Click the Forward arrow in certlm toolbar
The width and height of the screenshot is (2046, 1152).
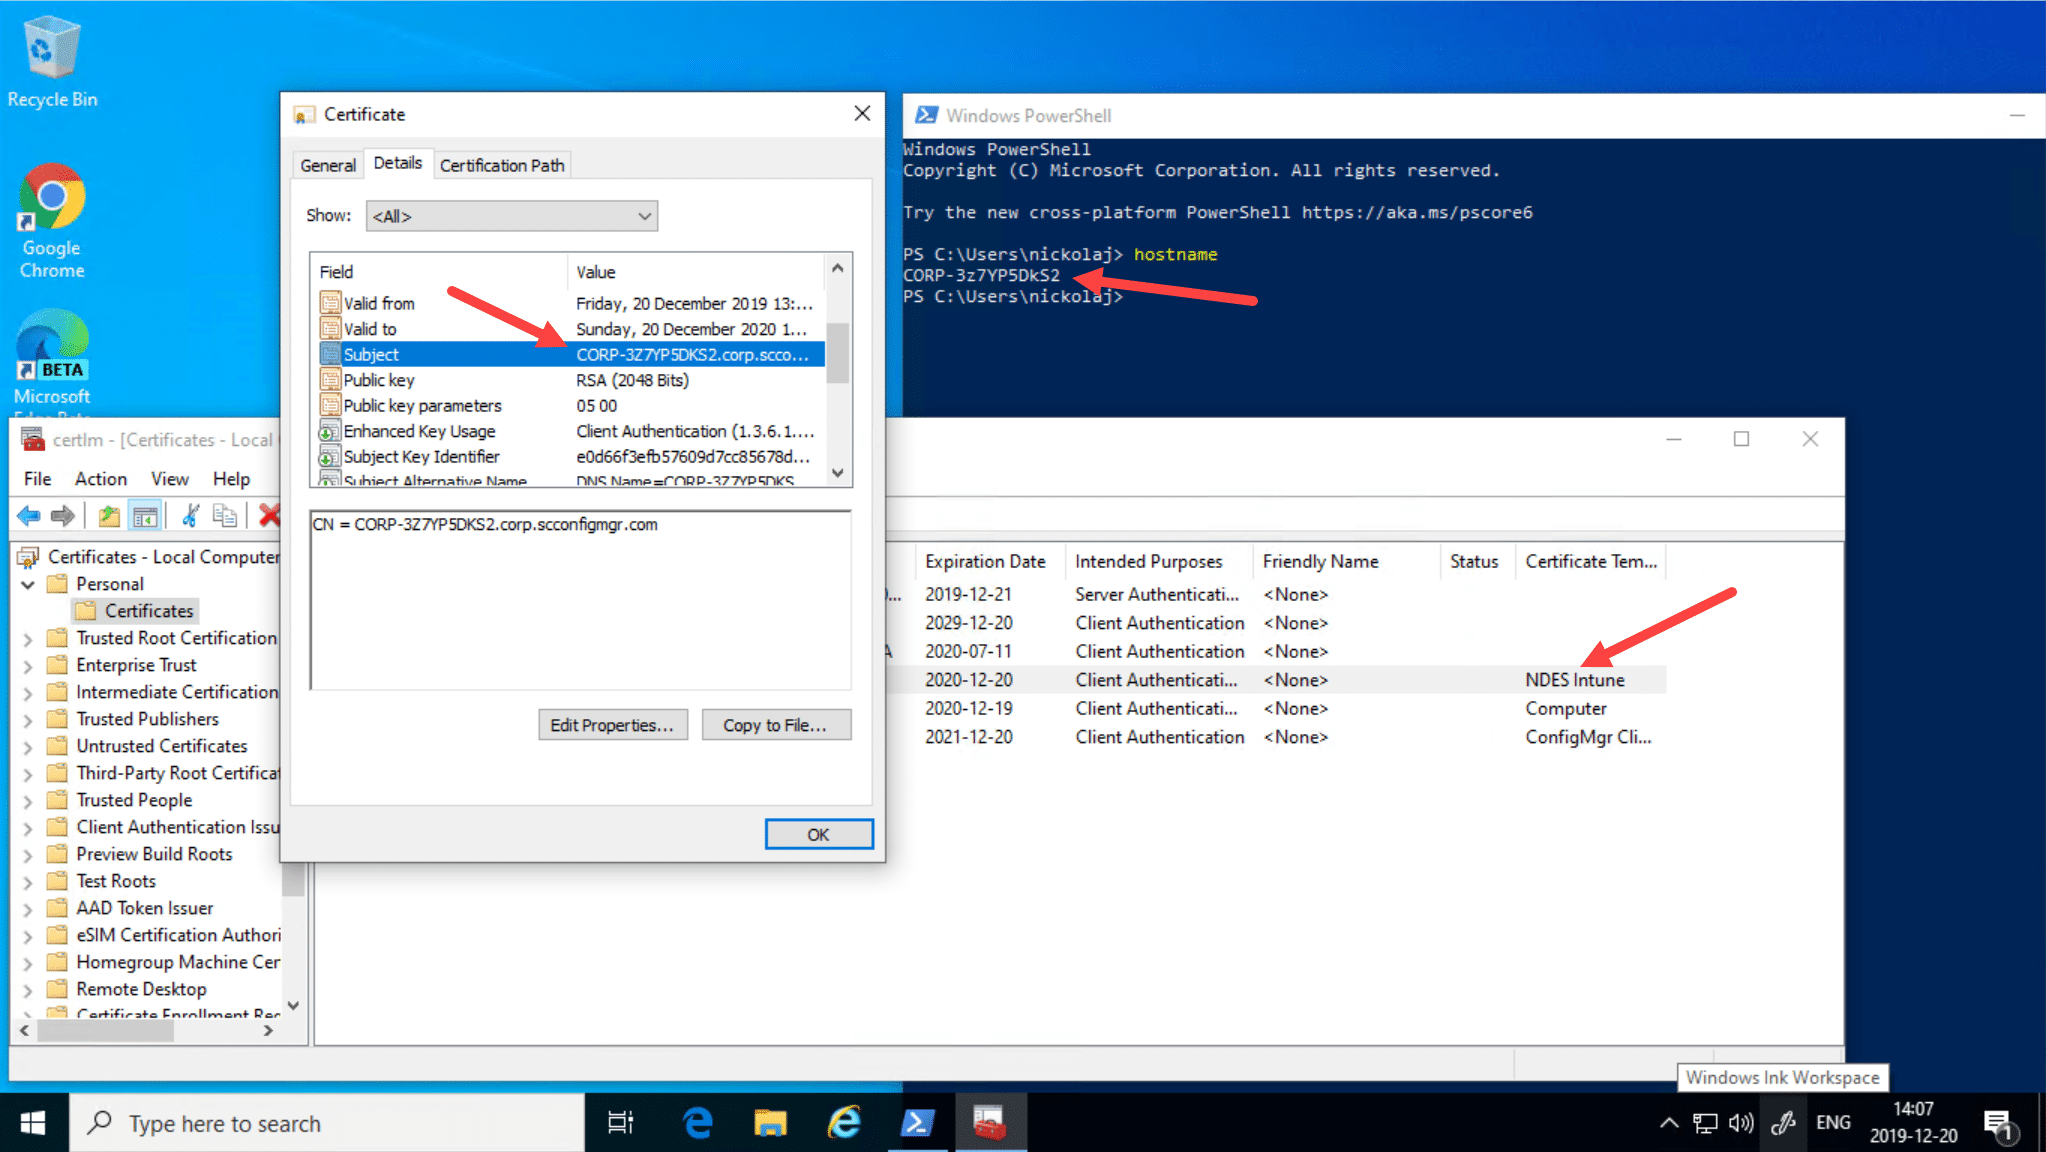click(63, 516)
